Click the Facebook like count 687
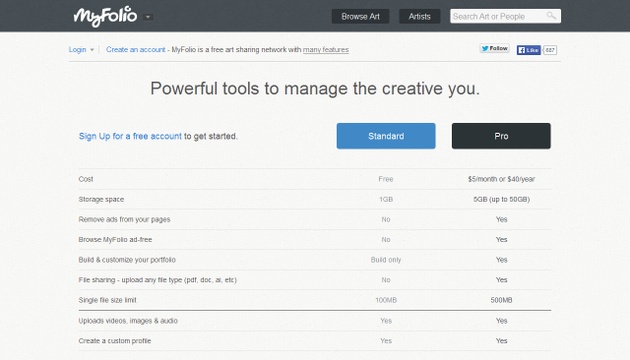The height and width of the screenshot is (360, 630). 550,50
